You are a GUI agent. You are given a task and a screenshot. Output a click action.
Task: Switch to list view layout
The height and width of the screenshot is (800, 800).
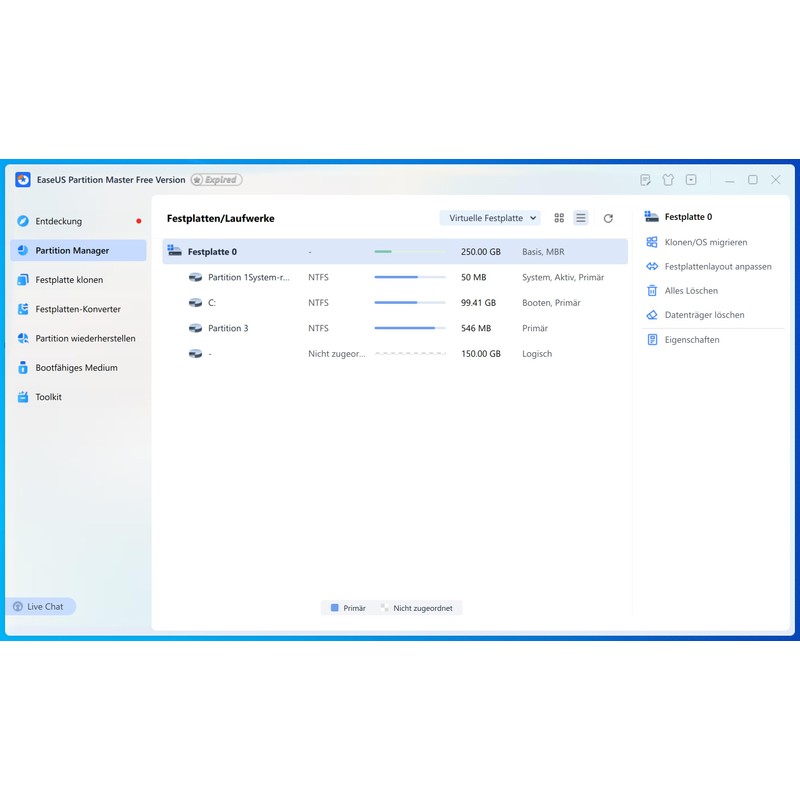point(581,218)
